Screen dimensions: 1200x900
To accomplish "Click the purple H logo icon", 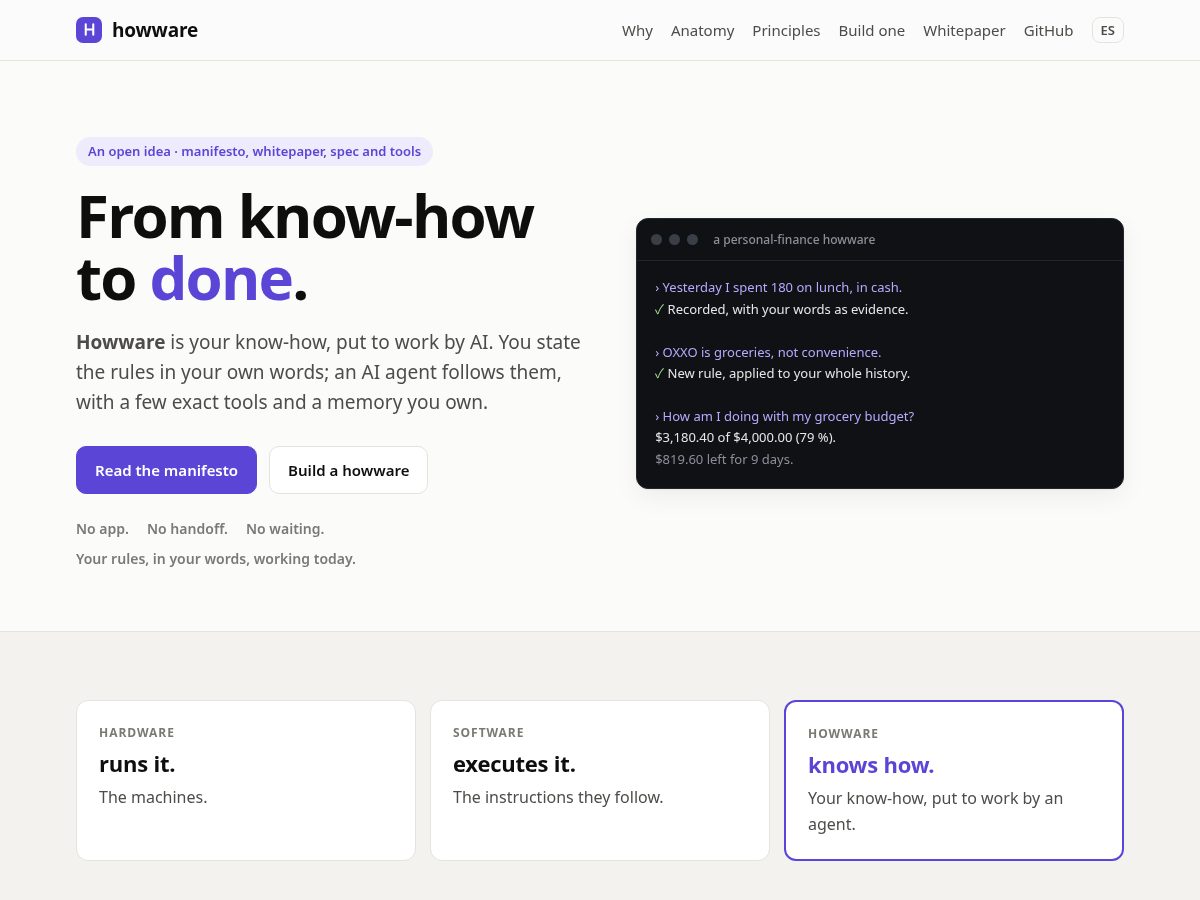I will coord(89,30).
